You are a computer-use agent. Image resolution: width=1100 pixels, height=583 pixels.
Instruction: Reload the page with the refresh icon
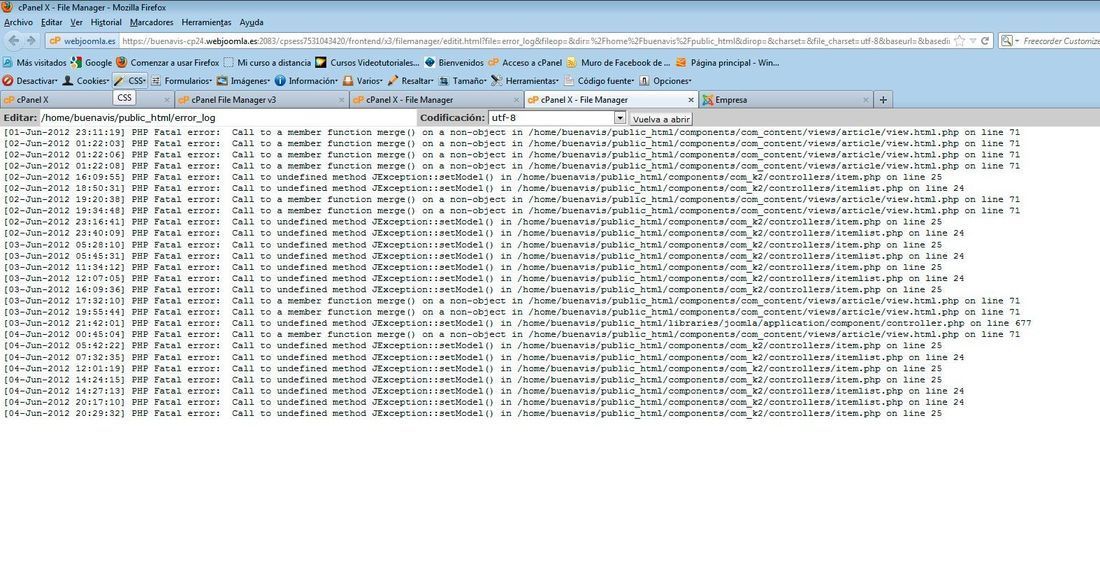(985, 41)
